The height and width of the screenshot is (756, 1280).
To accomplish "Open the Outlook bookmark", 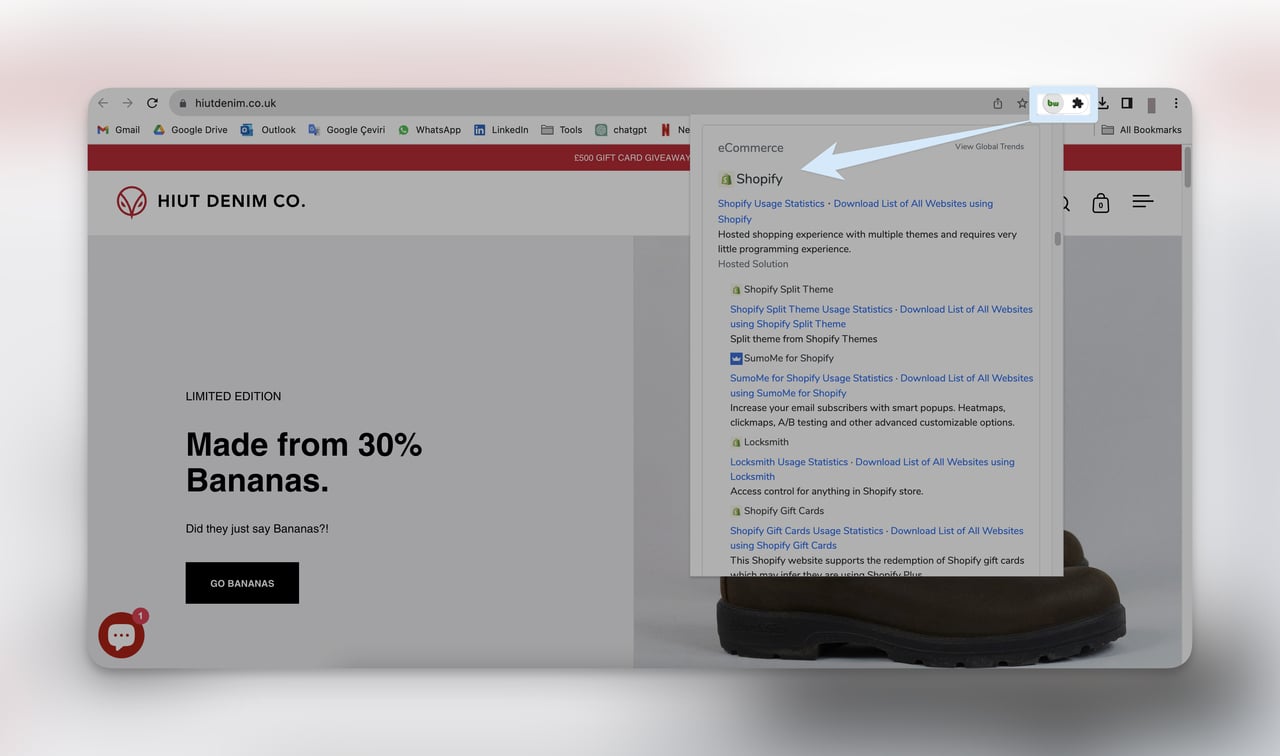I will pos(268,130).
